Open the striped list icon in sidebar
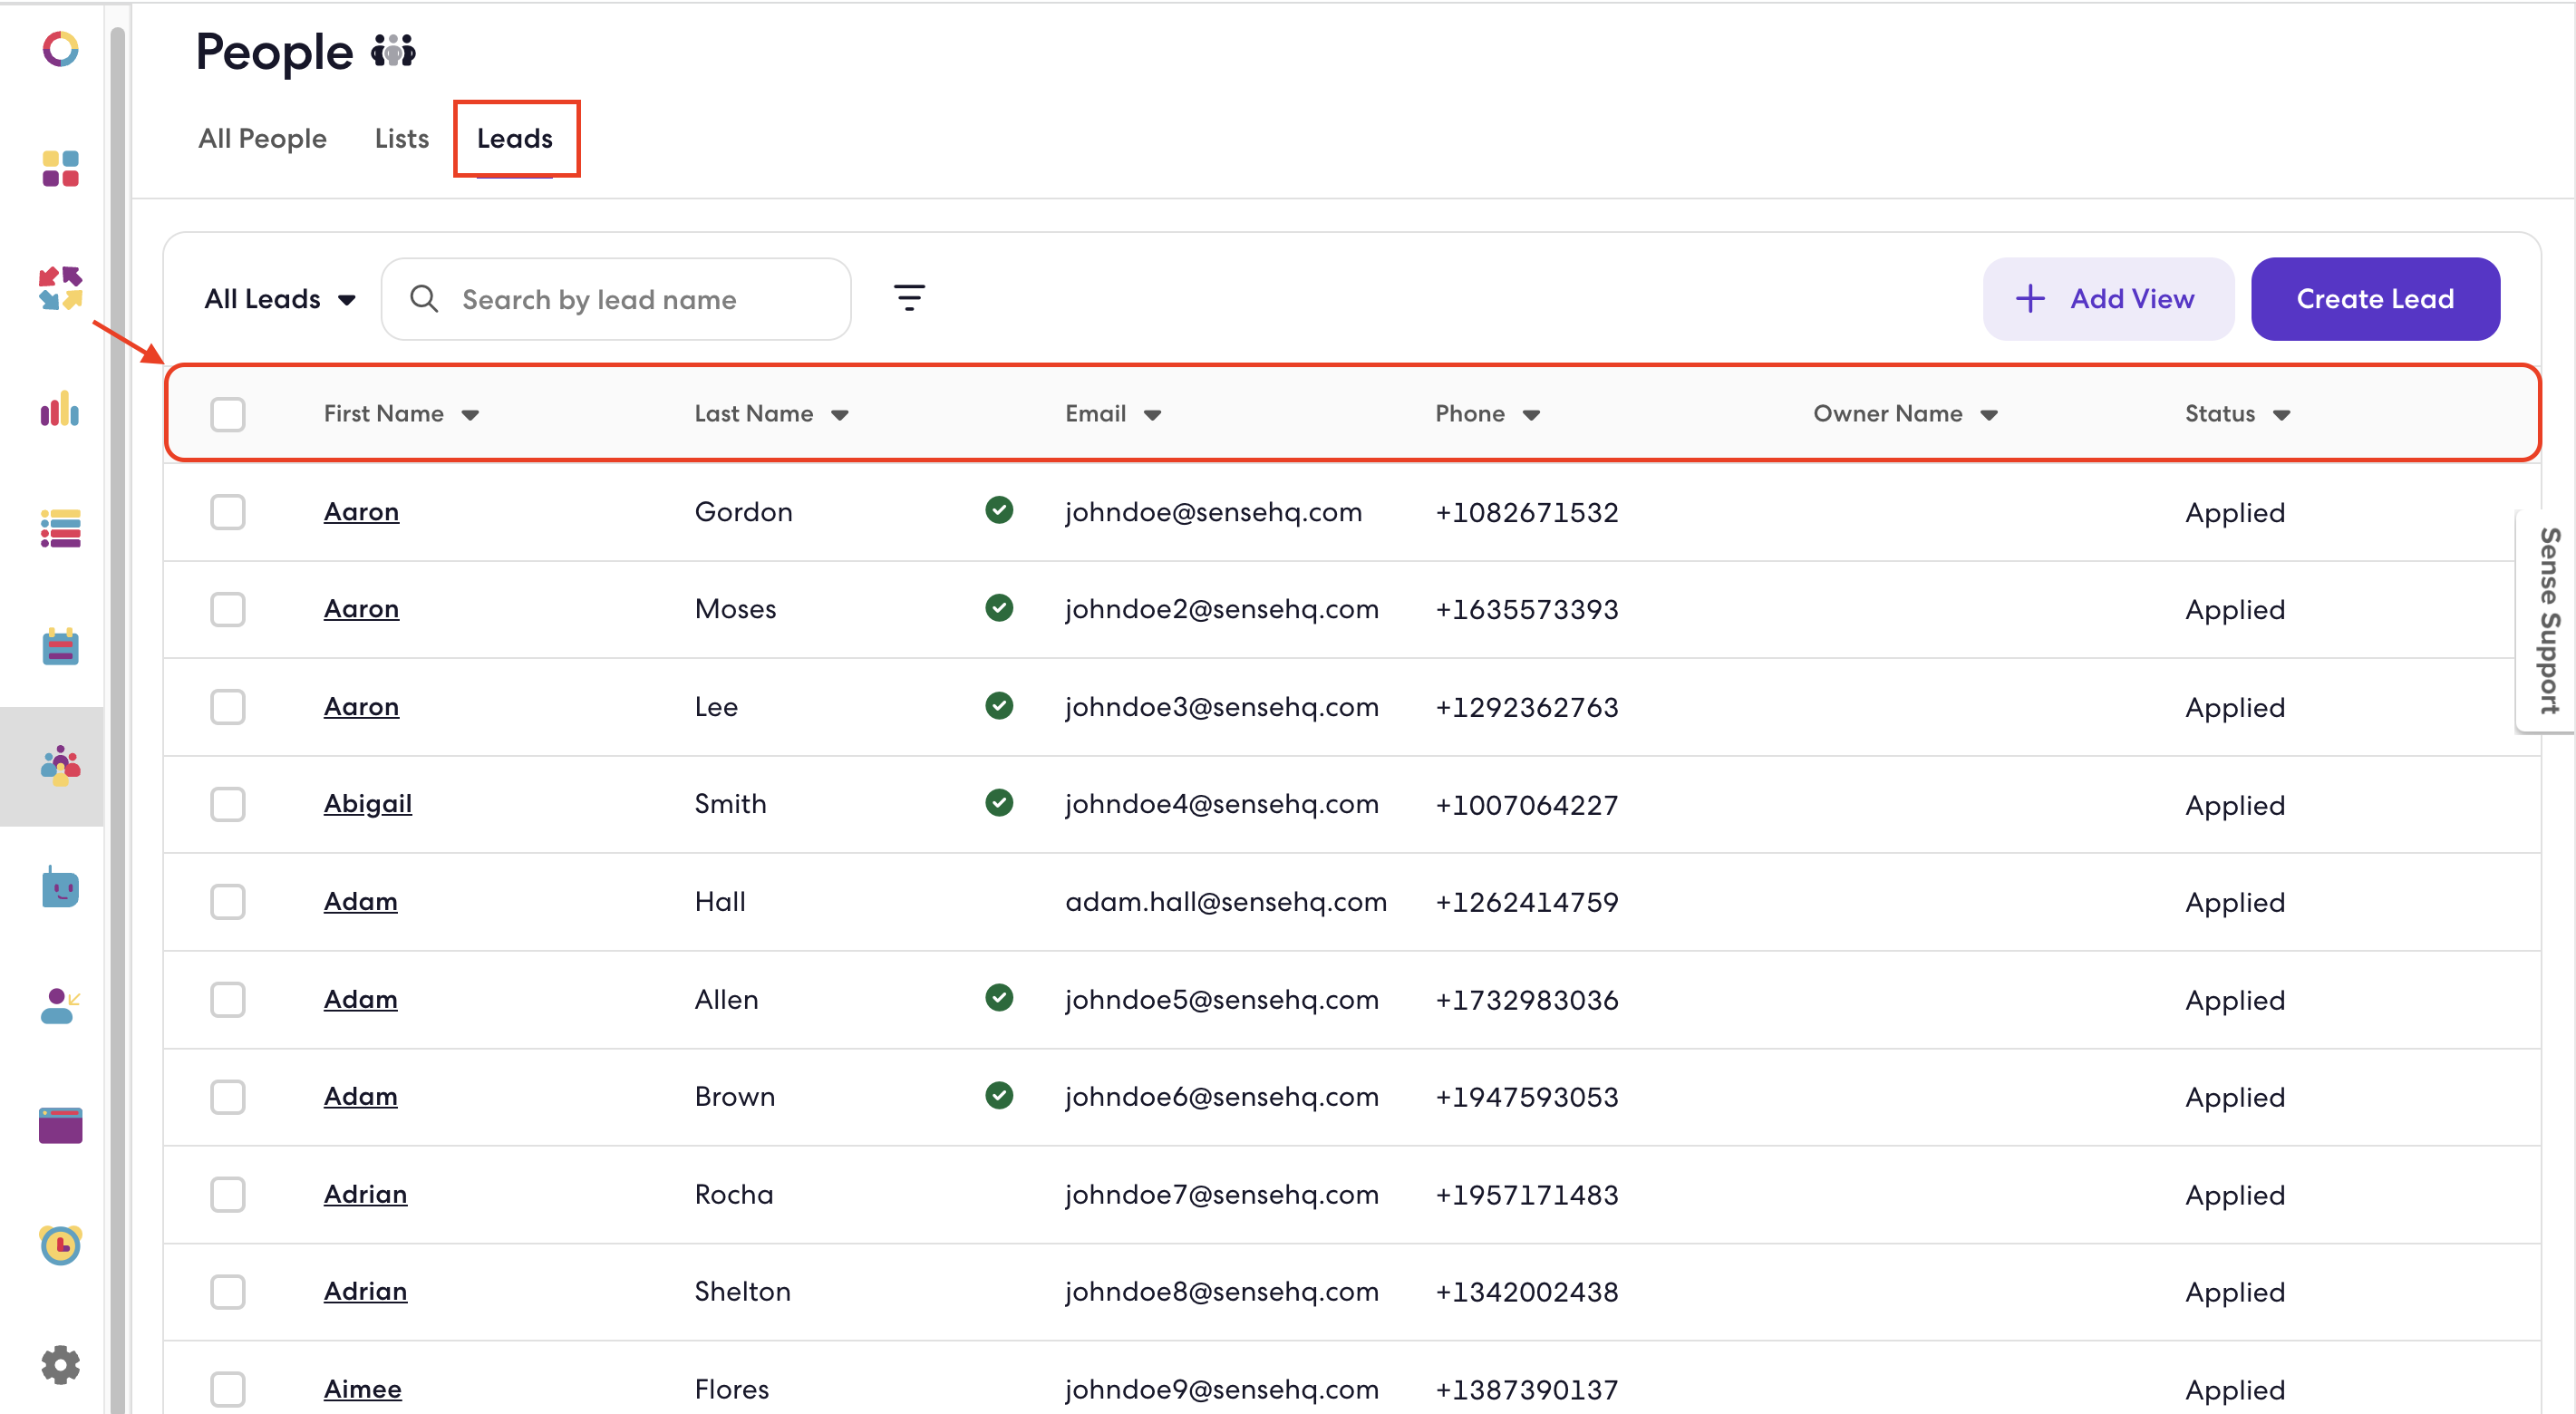The width and height of the screenshot is (2576, 1414). 60,528
